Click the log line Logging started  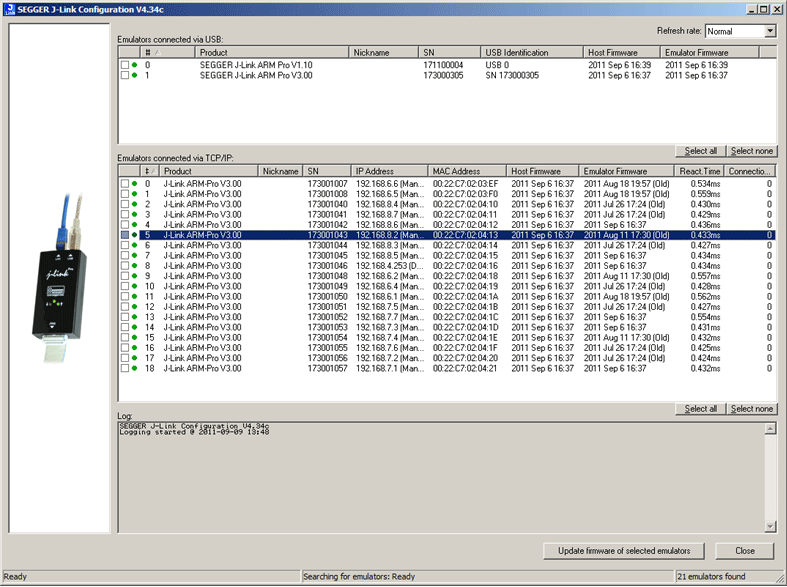click(194, 432)
